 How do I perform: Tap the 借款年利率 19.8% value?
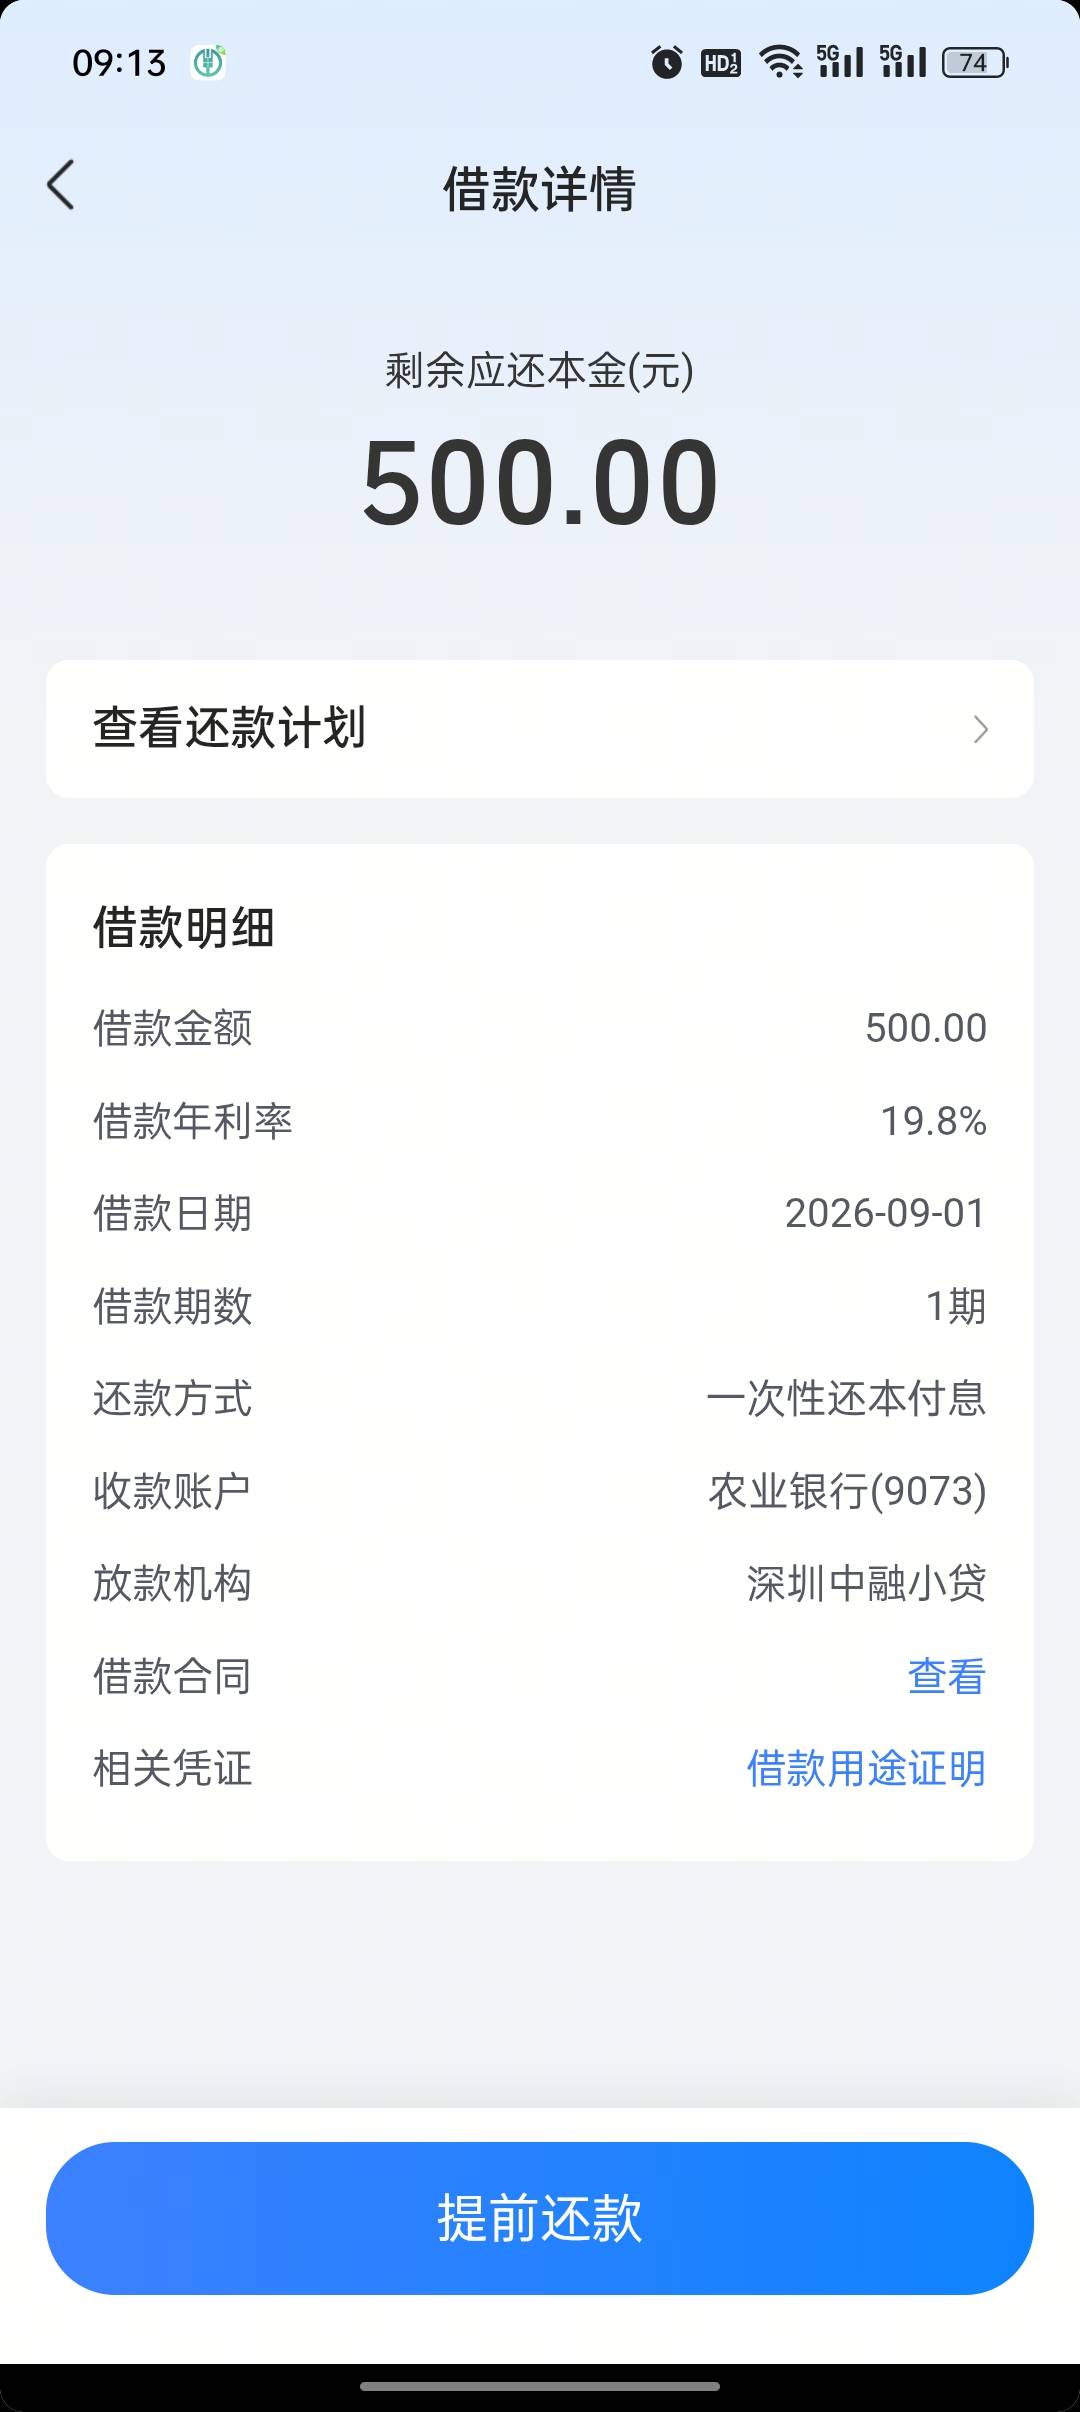[934, 1121]
